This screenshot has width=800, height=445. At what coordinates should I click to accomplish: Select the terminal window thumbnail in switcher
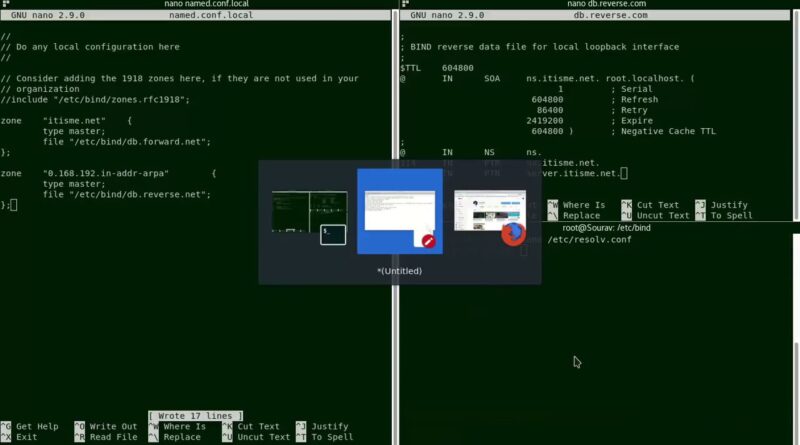309,212
